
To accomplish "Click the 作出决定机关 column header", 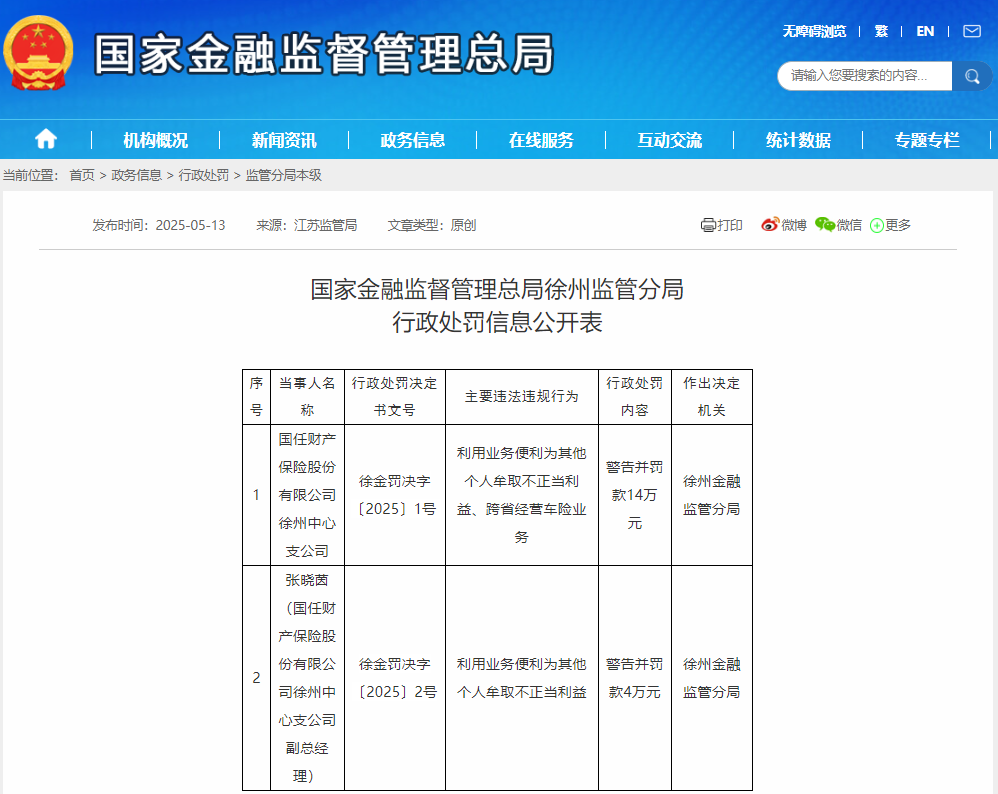I will (x=712, y=397).
